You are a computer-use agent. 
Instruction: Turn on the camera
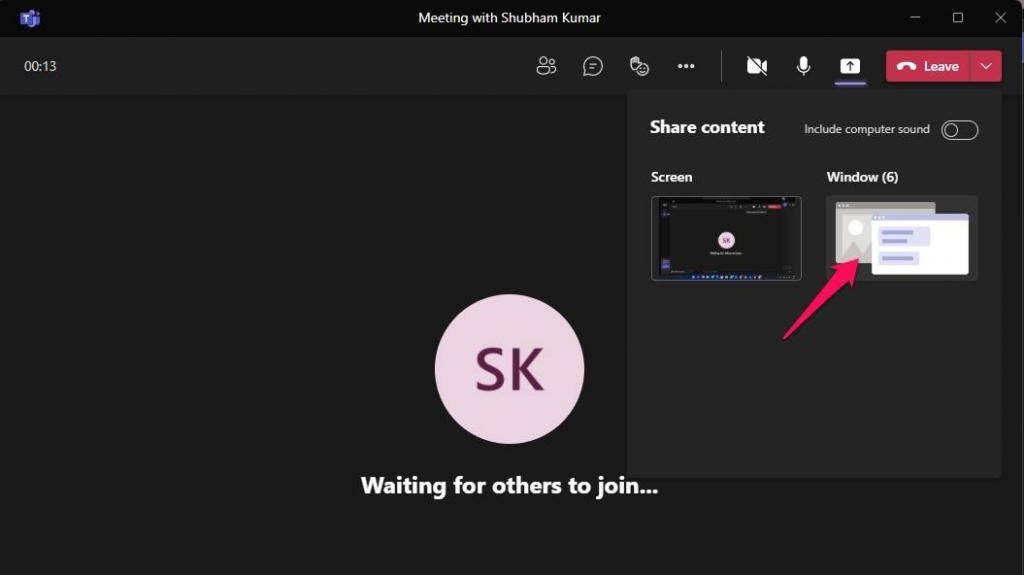757,66
